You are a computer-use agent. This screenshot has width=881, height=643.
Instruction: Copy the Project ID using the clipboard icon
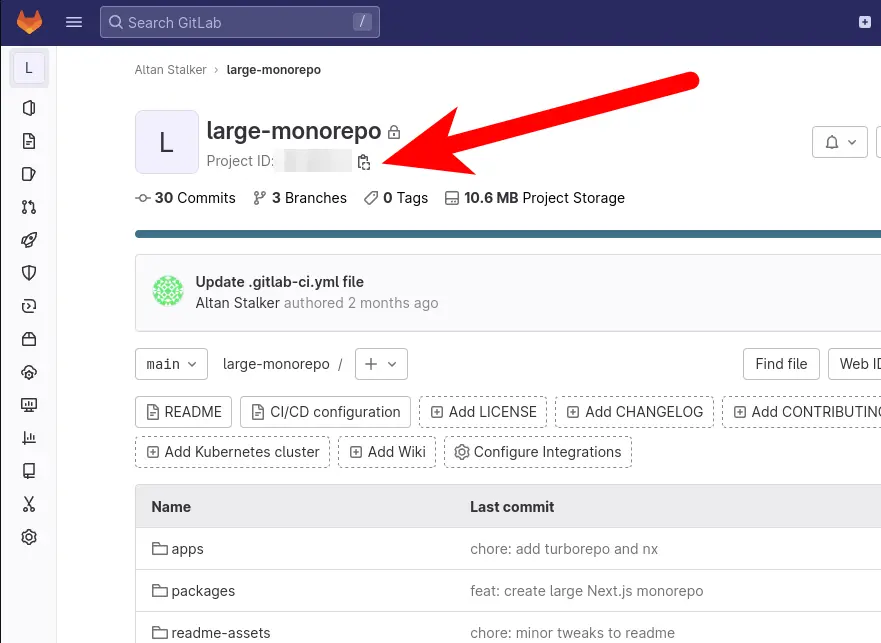click(x=364, y=162)
